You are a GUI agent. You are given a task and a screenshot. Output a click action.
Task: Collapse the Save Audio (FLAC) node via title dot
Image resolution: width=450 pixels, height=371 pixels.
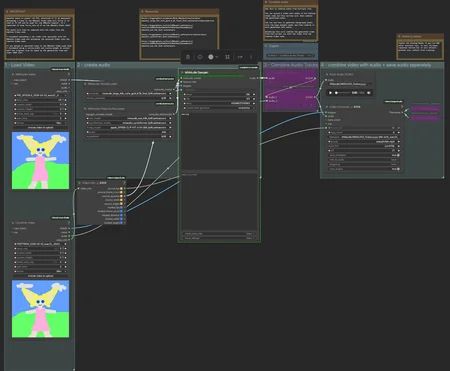point(327,74)
